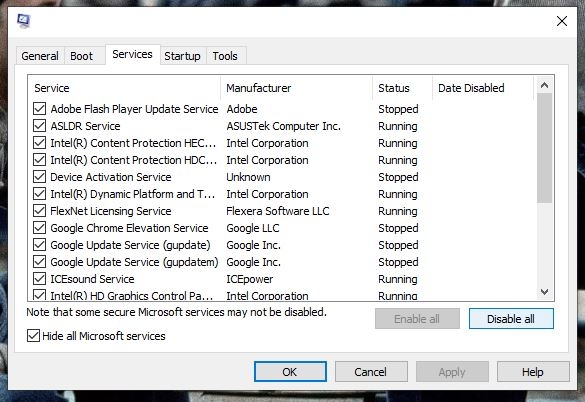The width and height of the screenshot is (585, 402).
Task: Select the Services tab
Action: pos(132,54)
